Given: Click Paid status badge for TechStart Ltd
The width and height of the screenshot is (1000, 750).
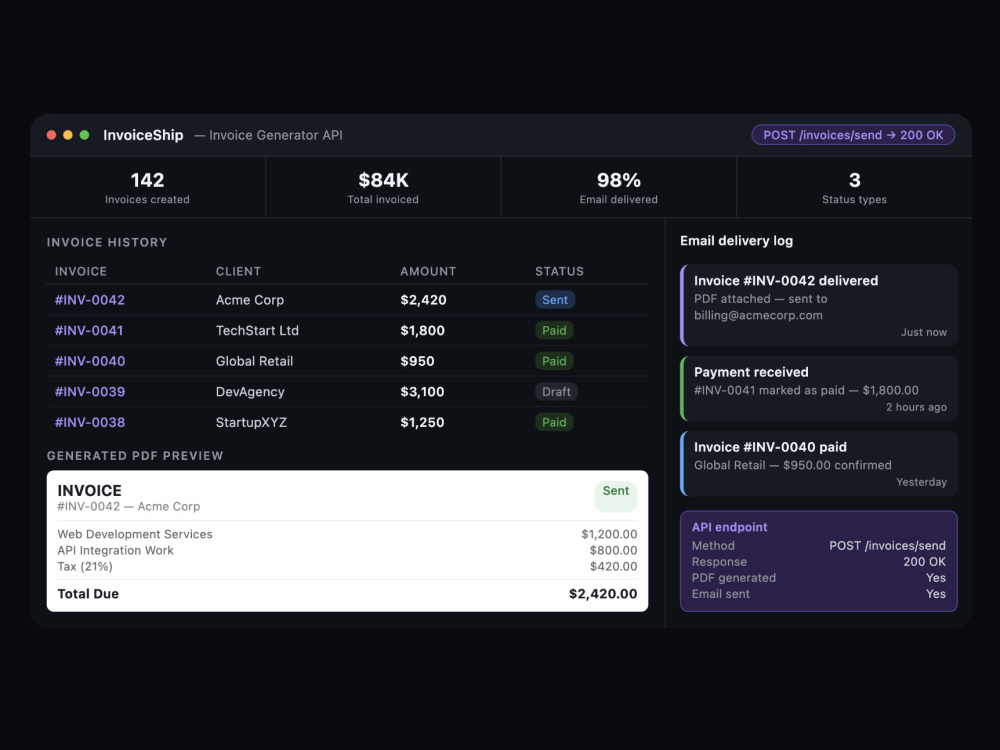Looking at the screenshot, I should tap(554, 331).
